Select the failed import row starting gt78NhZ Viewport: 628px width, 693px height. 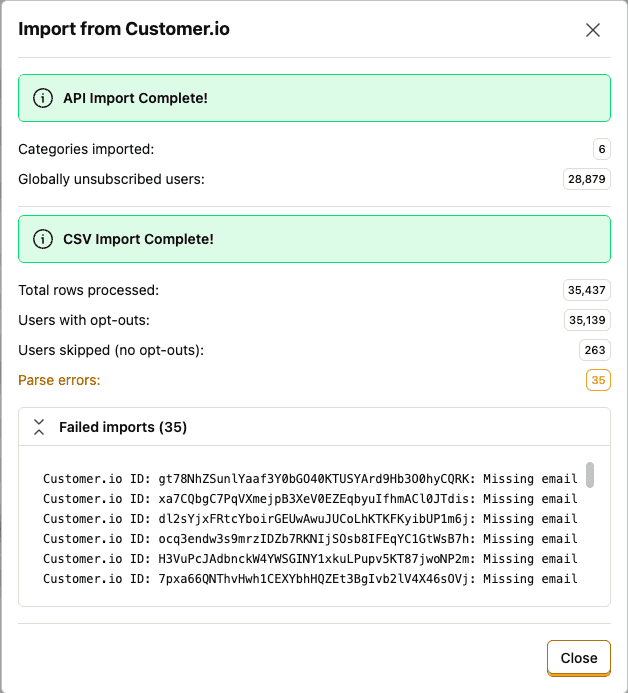[310, 479]
